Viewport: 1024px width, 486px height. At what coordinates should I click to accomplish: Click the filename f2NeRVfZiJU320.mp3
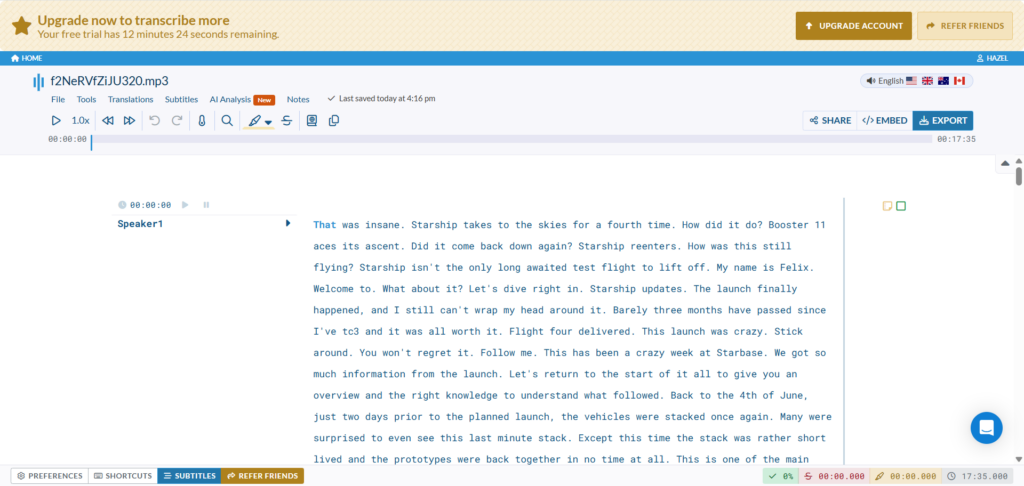110,82
